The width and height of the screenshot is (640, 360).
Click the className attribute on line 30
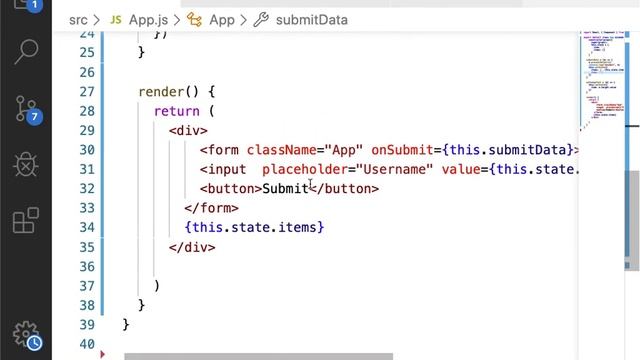pyautogui.click(x=282, y=150)
